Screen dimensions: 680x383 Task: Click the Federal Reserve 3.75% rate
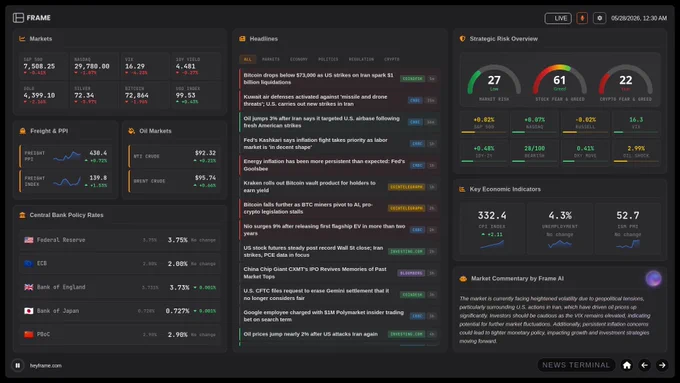pos(178,240)
